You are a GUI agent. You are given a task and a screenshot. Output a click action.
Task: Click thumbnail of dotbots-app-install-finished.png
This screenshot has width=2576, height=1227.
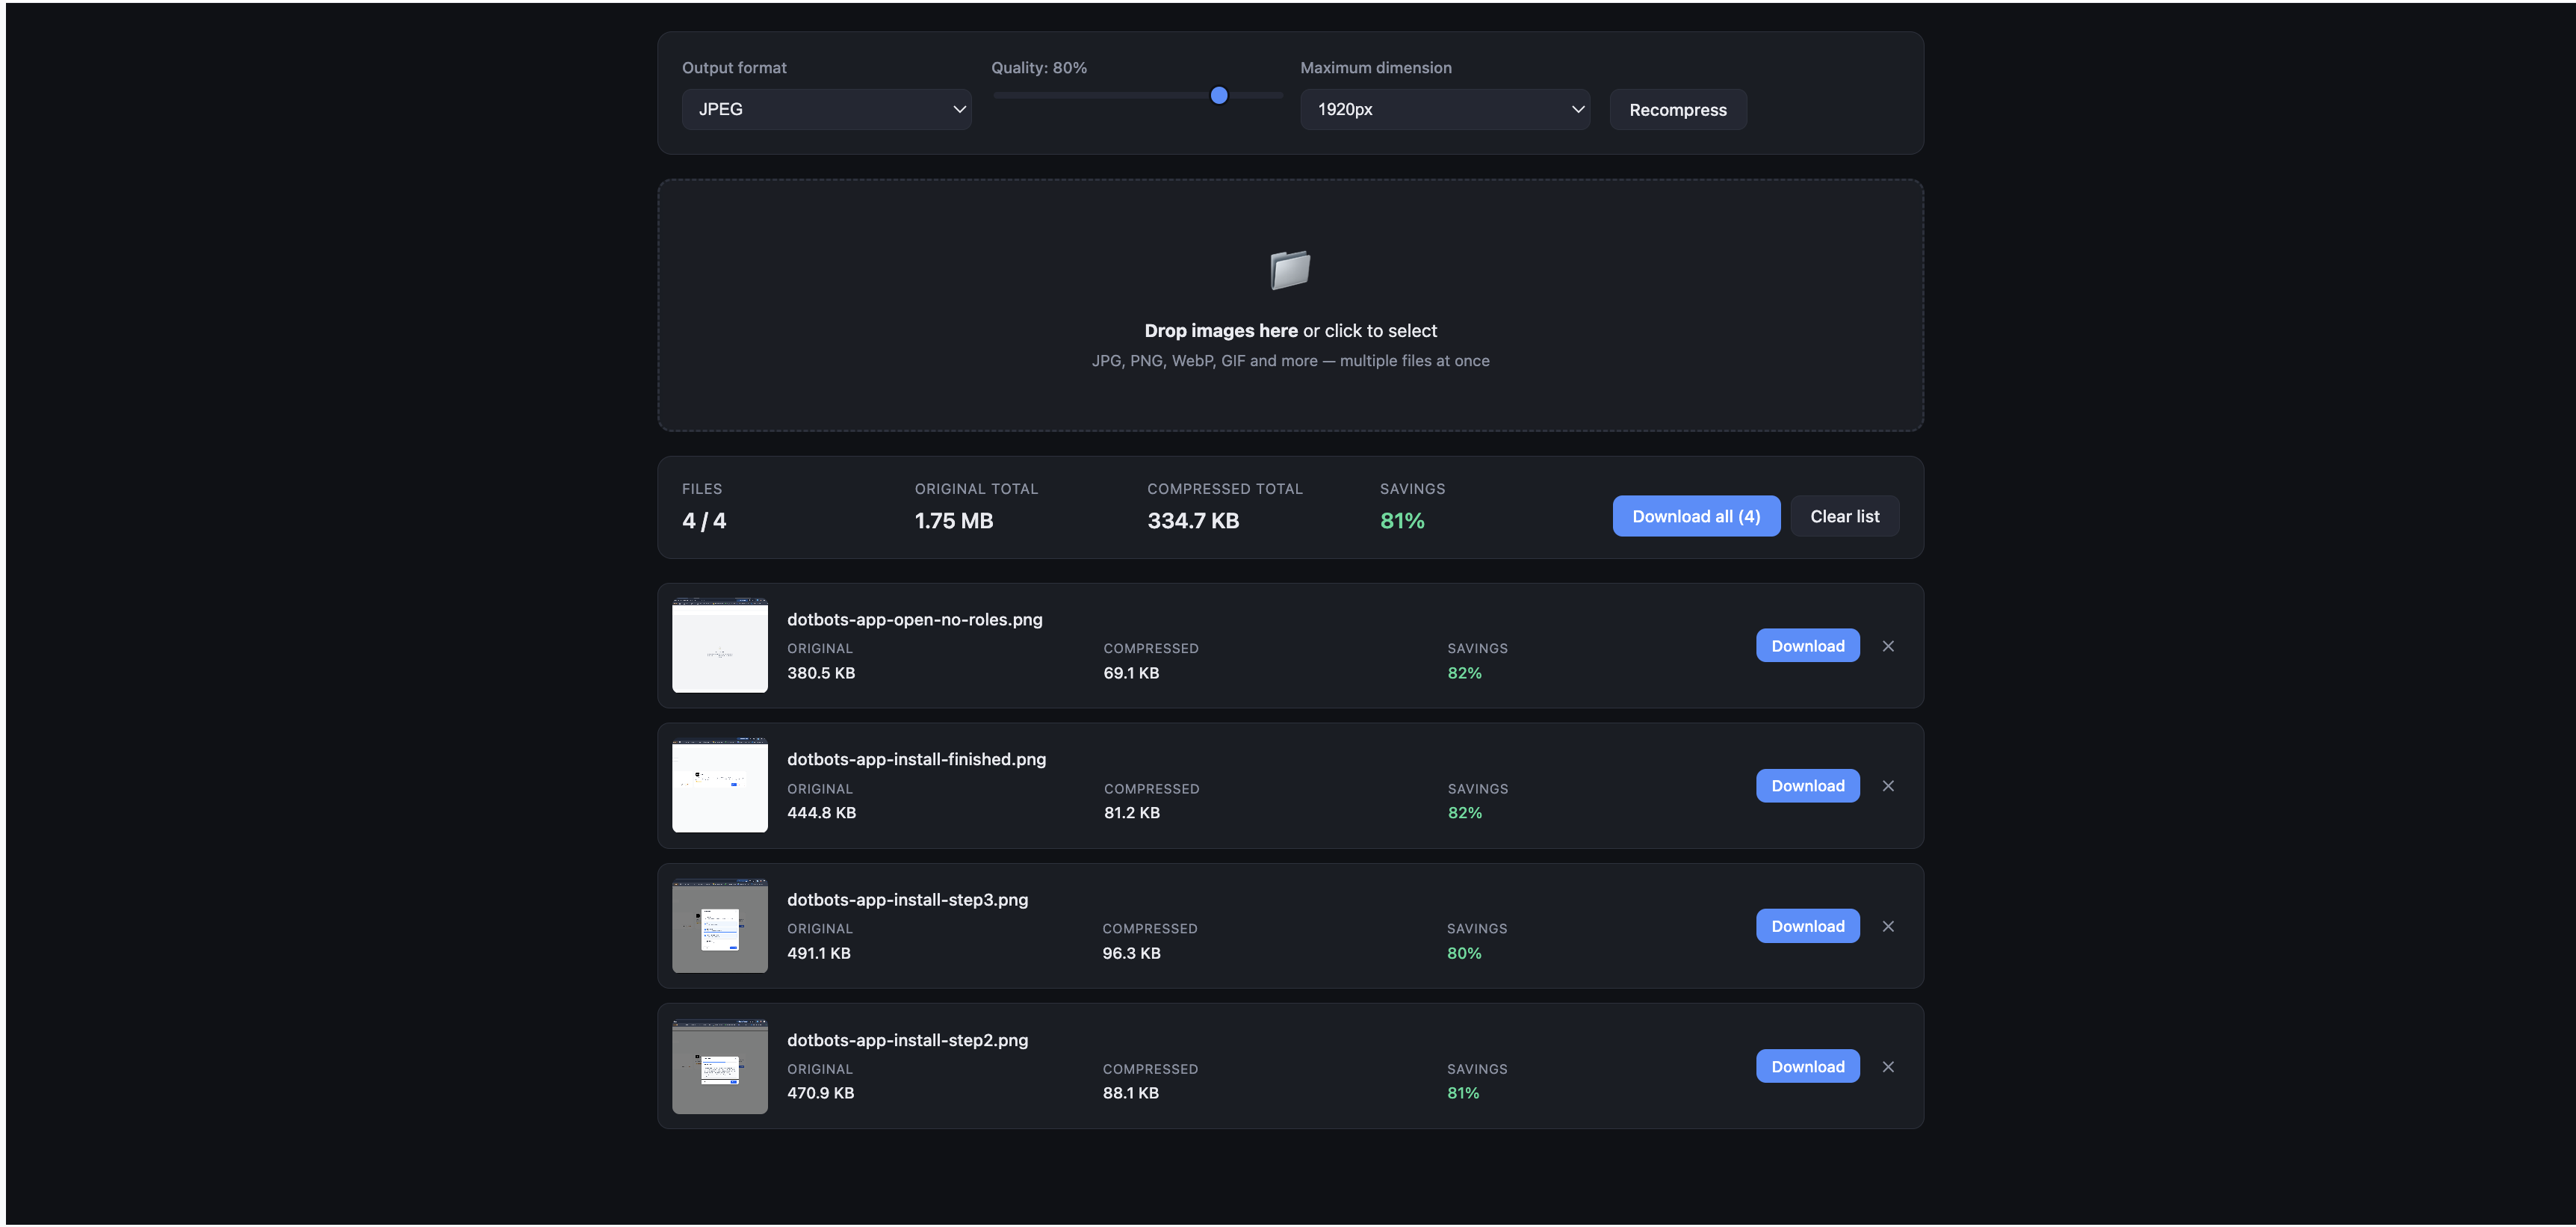pyautogui.click(x=719, y=785)
